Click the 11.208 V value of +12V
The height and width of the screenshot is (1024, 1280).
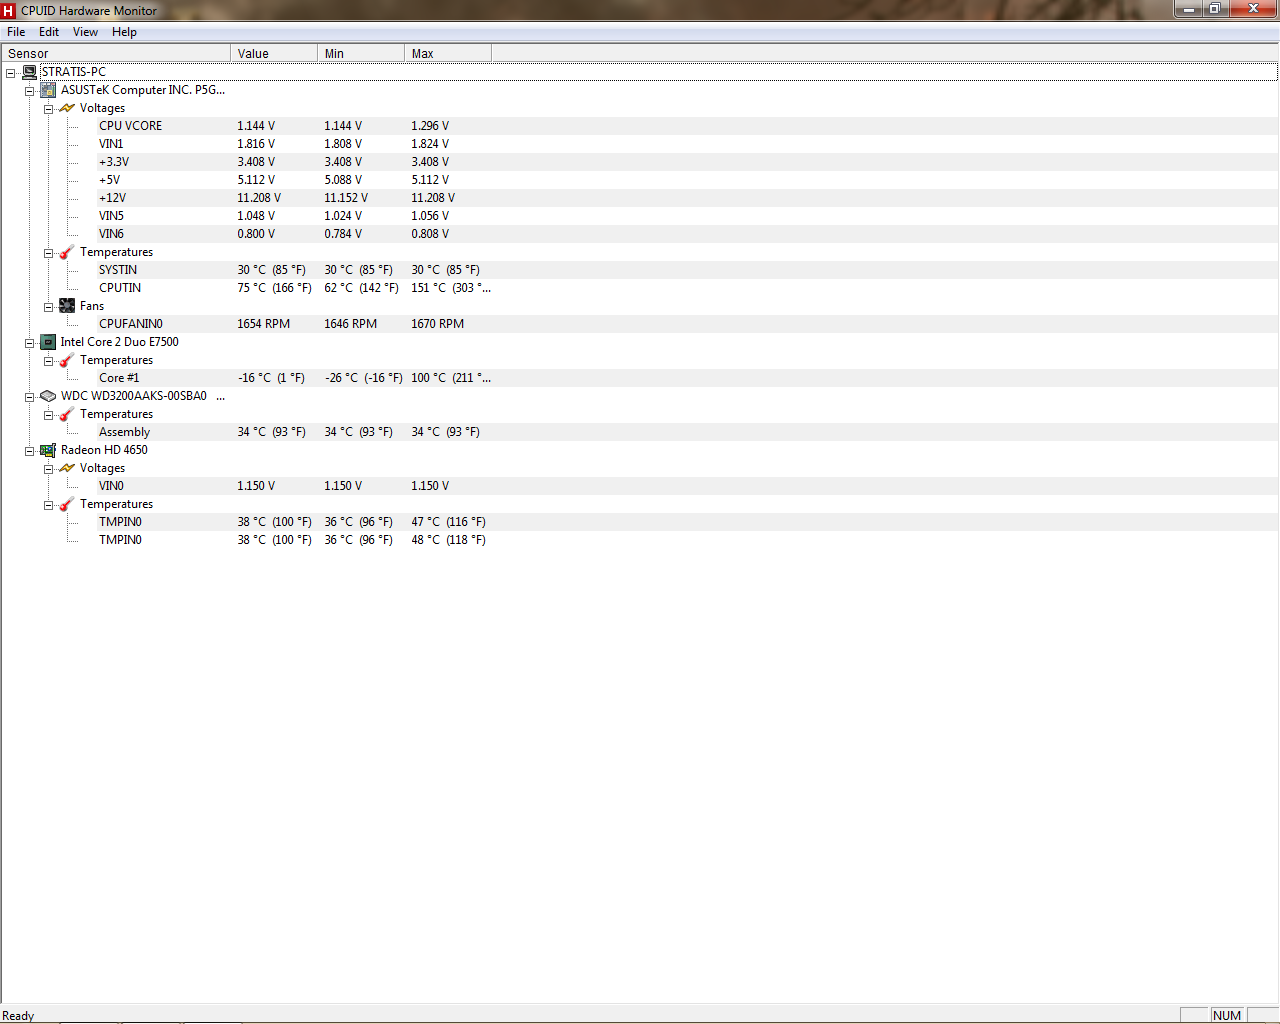(x=259, y=198)
